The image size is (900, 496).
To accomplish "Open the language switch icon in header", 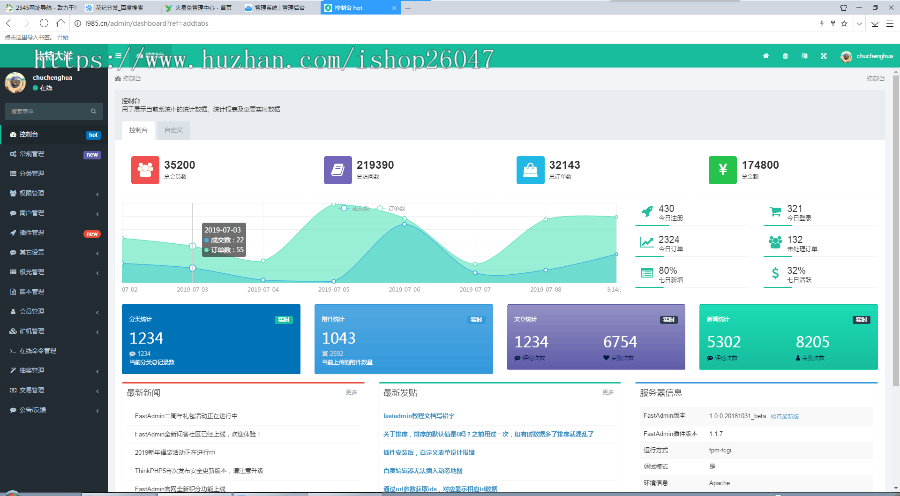I will coord(805,56).
